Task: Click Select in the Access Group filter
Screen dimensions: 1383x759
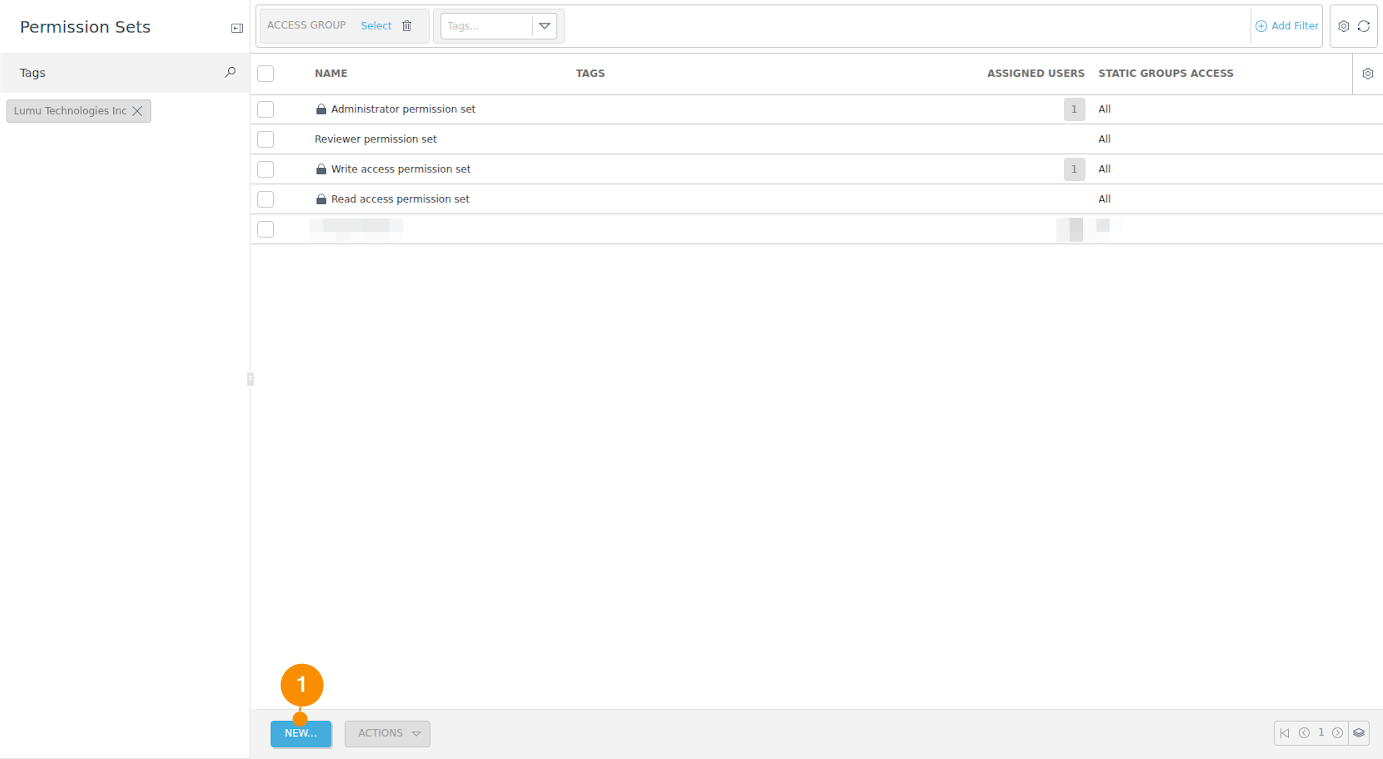Action: click(x=376, y=26)
